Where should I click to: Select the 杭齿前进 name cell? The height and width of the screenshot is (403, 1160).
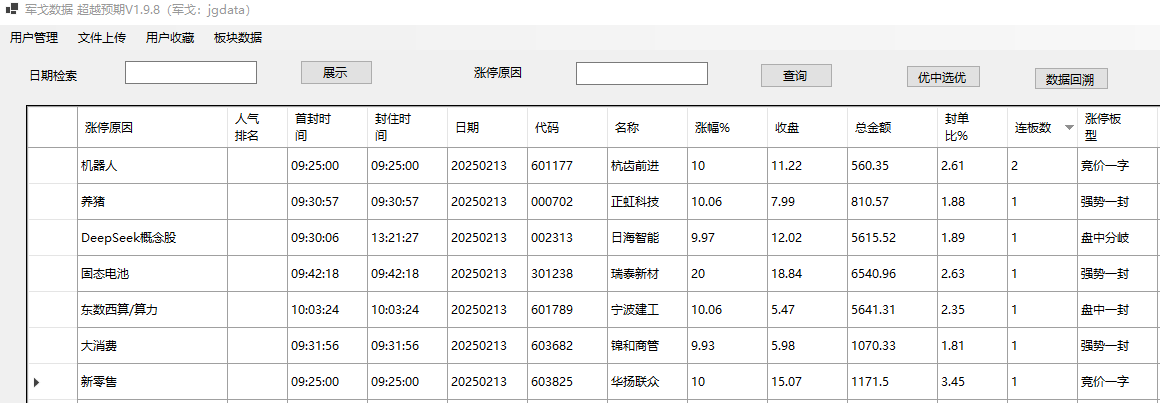pos(647,166)
